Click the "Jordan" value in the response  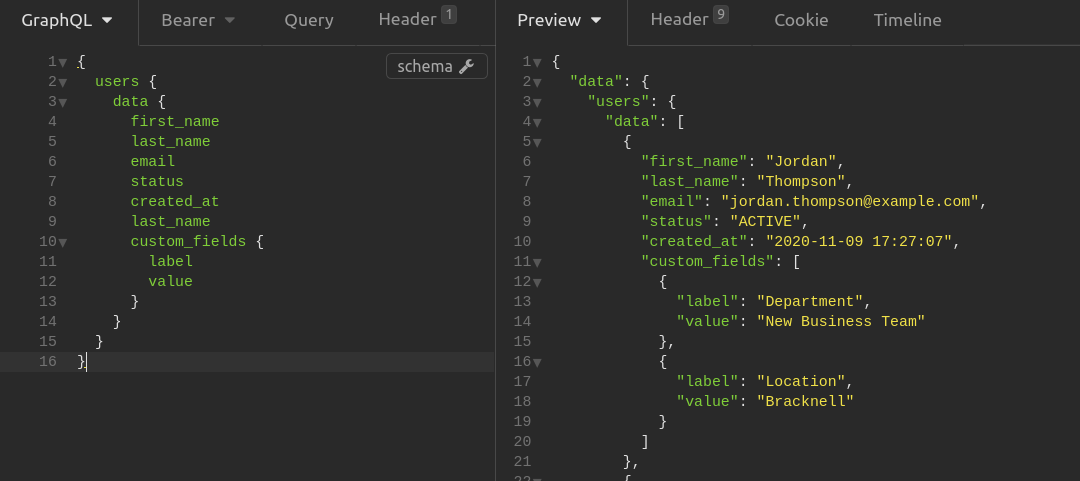[801, 162]
